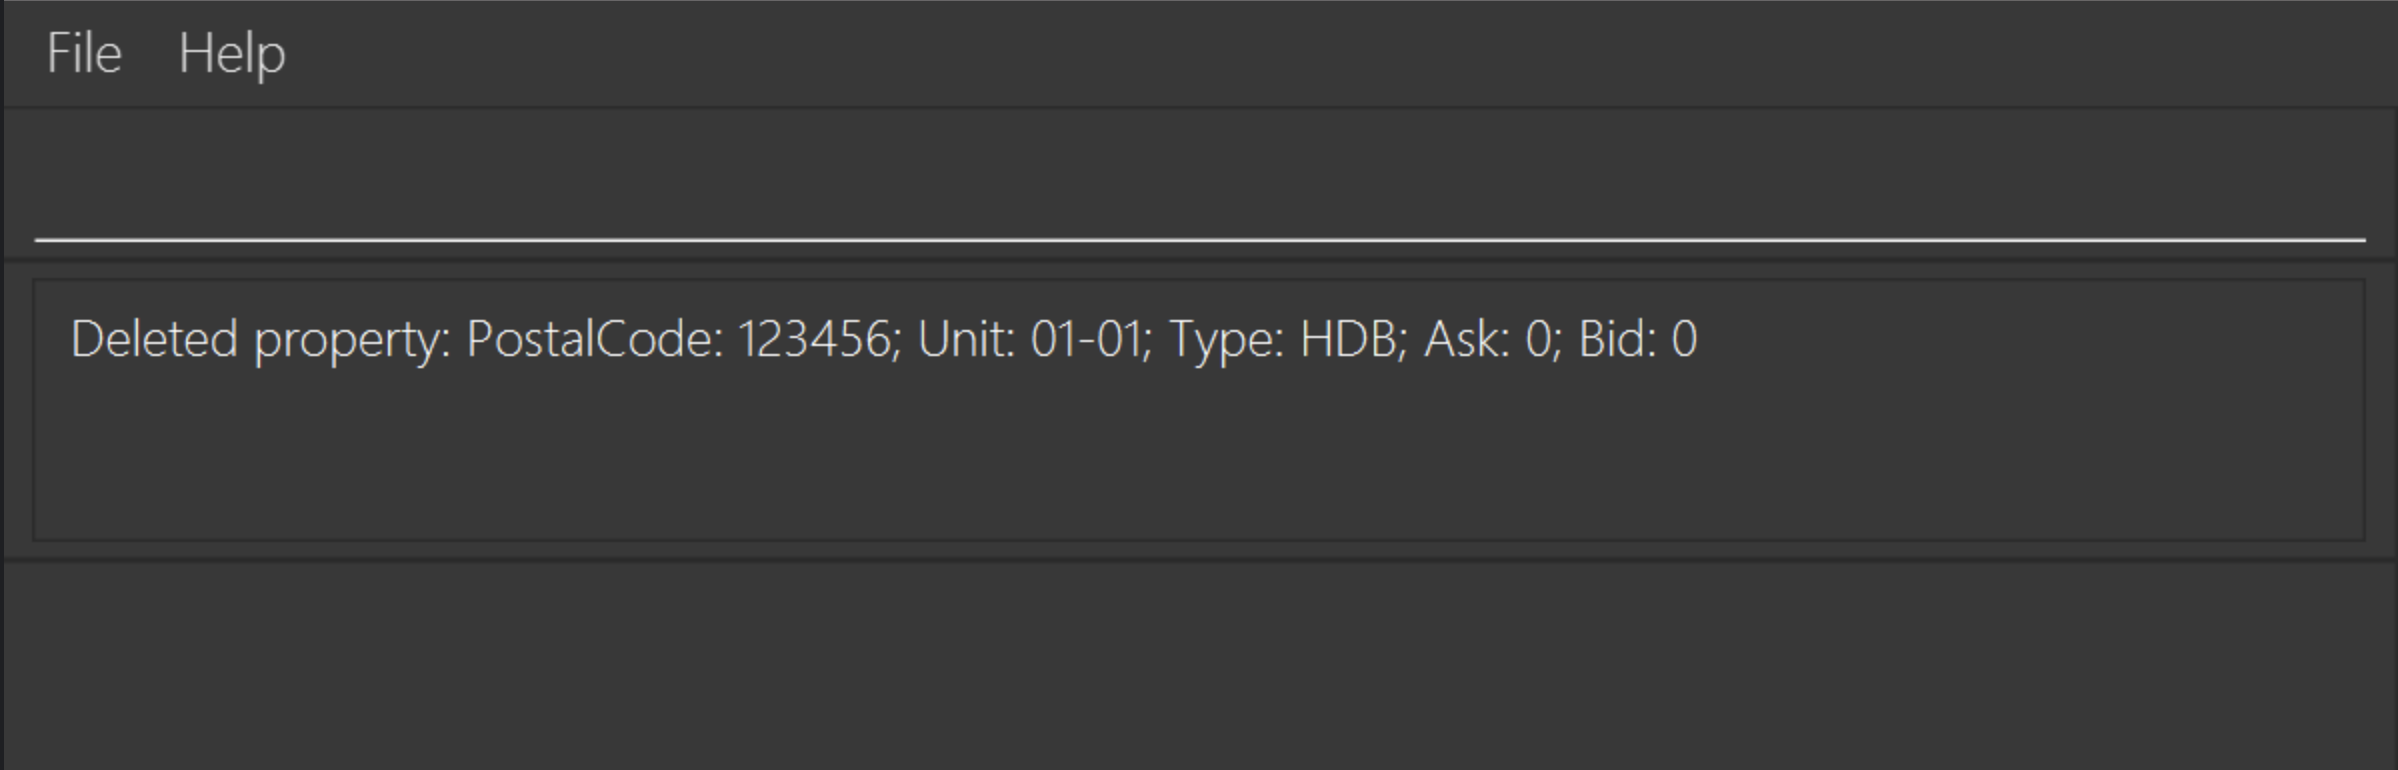Click the empty list panel below the result box
The height and width of the screenshot is (770, 2398).
click(1199, 665)
